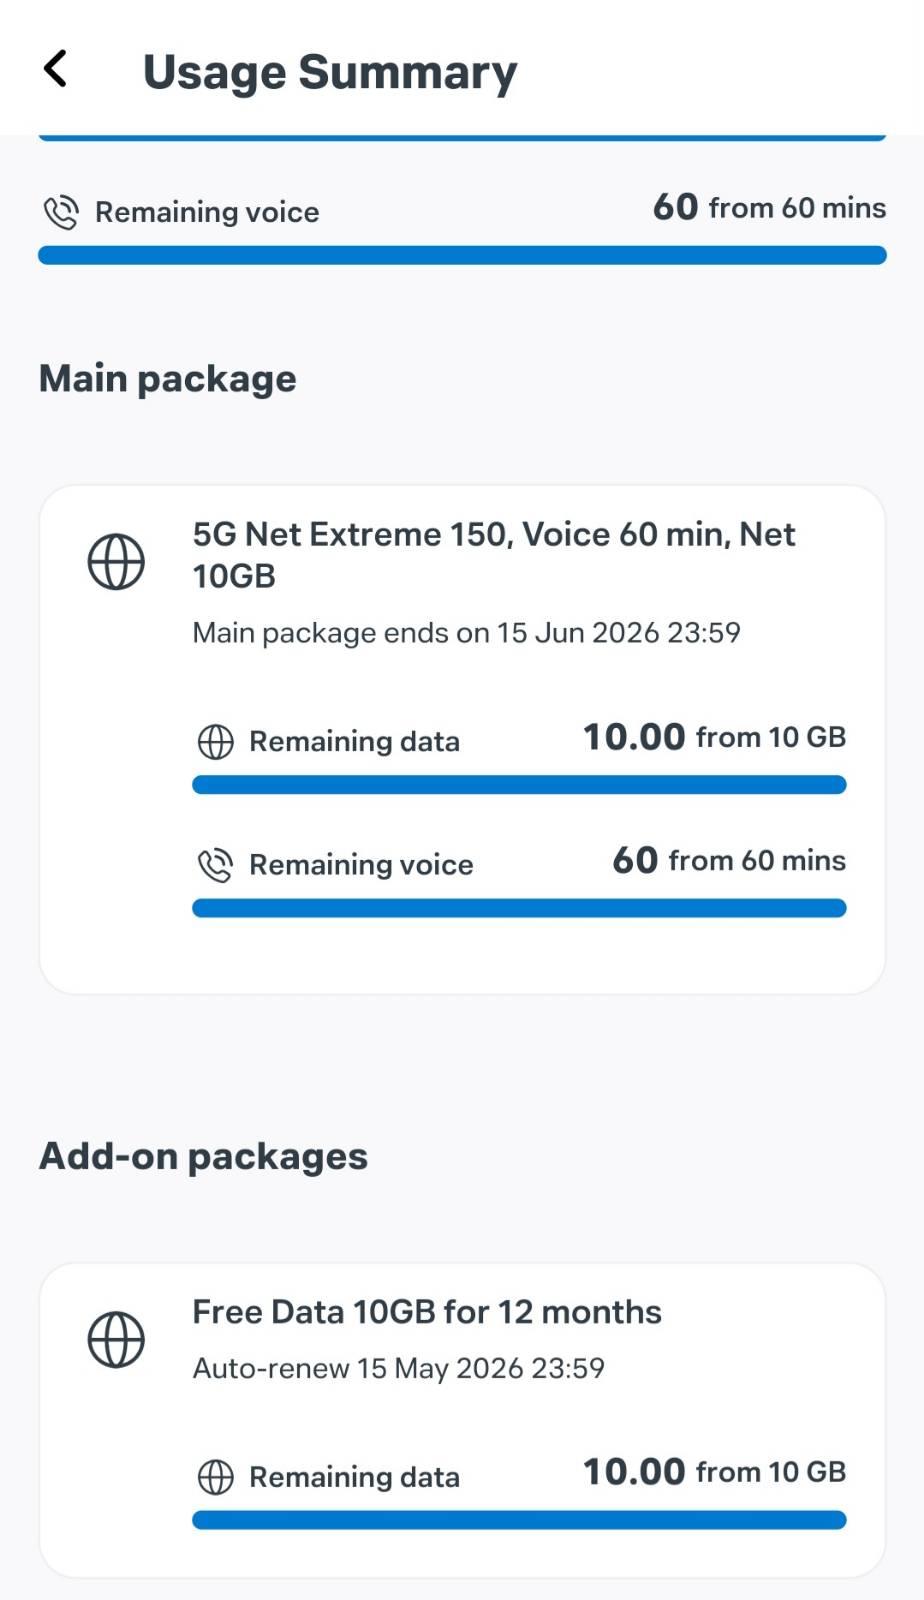Tap the Main package Remaining data progress bar
924x1600 pixels.
click(519, 785)
